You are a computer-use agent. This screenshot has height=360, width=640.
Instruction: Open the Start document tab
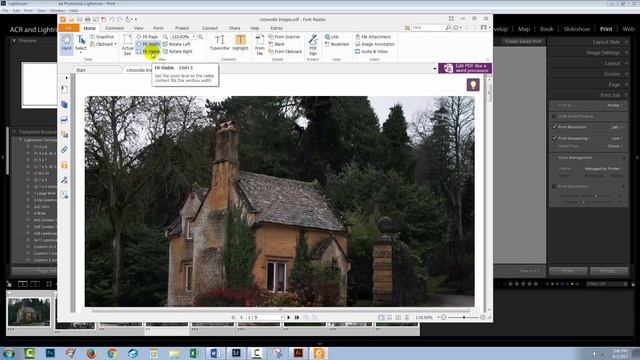(x=81, y=70)
